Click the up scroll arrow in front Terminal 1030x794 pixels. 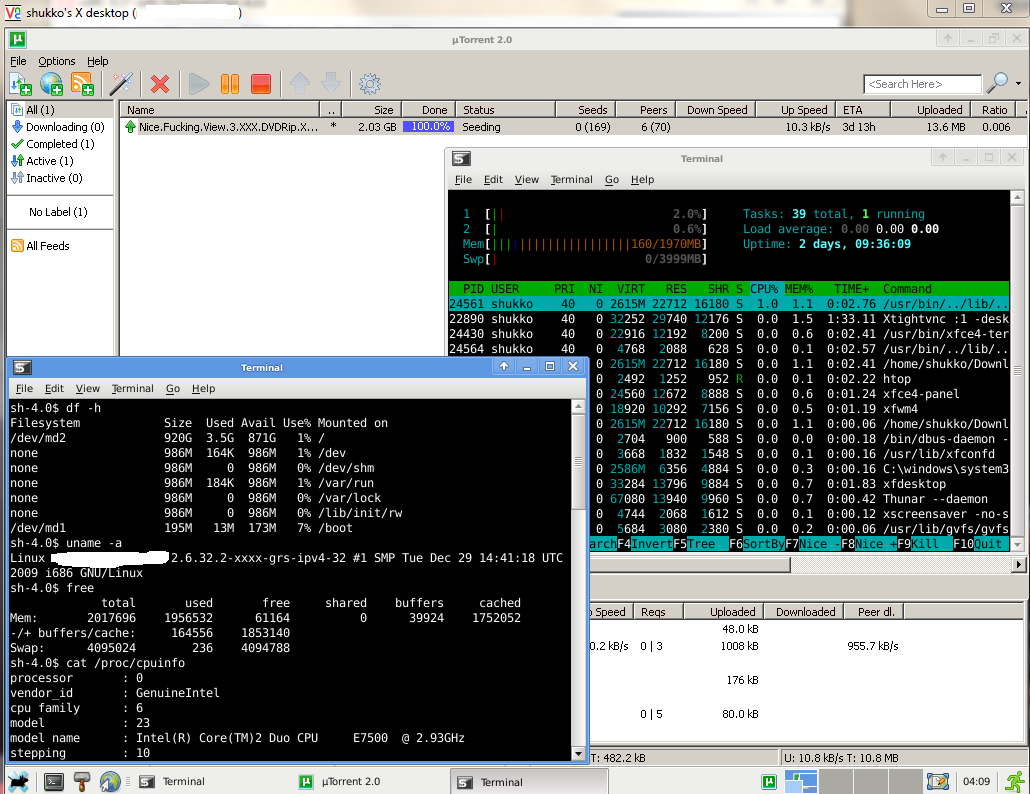coord(578,407)
